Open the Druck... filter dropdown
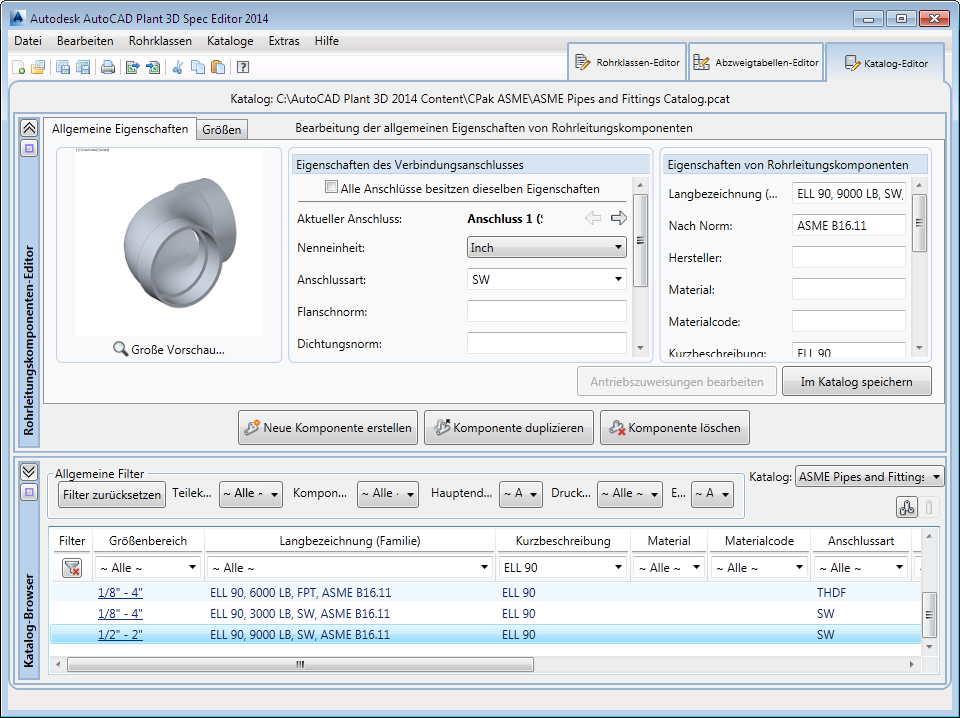Viewport: 960px width, 718px height. pos(630,494)
